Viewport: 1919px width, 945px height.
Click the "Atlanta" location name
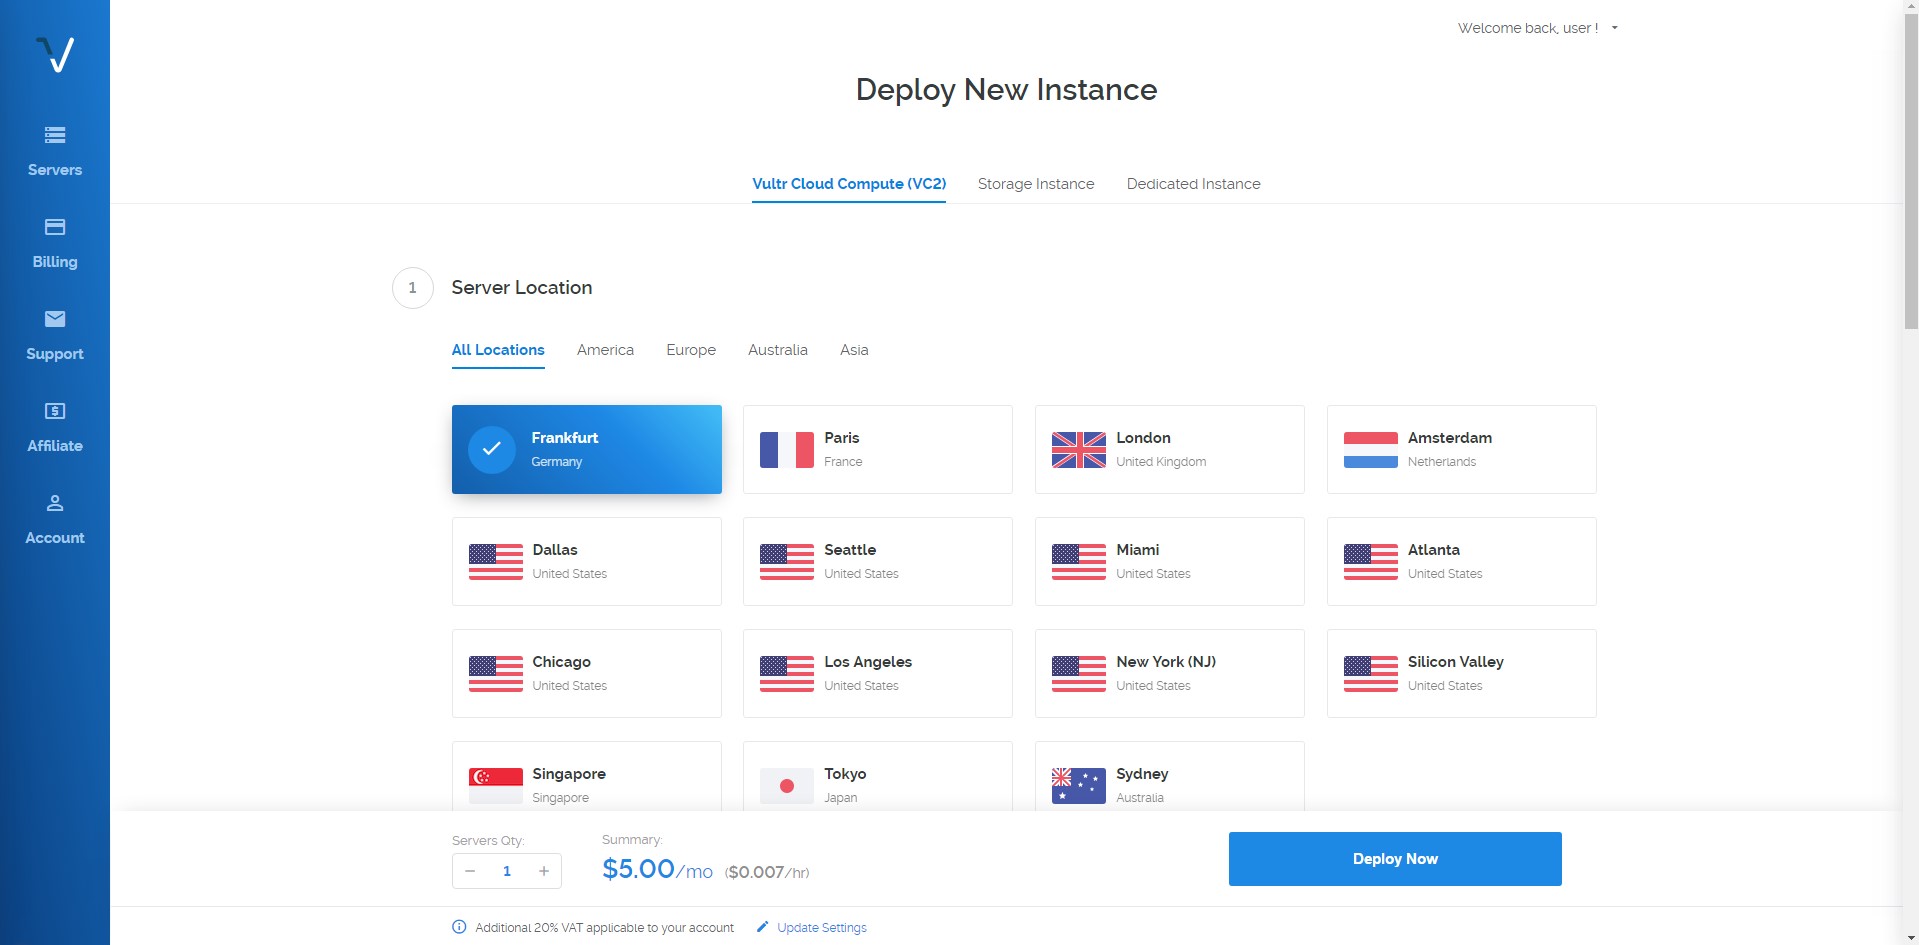[x=1434, y=550]
